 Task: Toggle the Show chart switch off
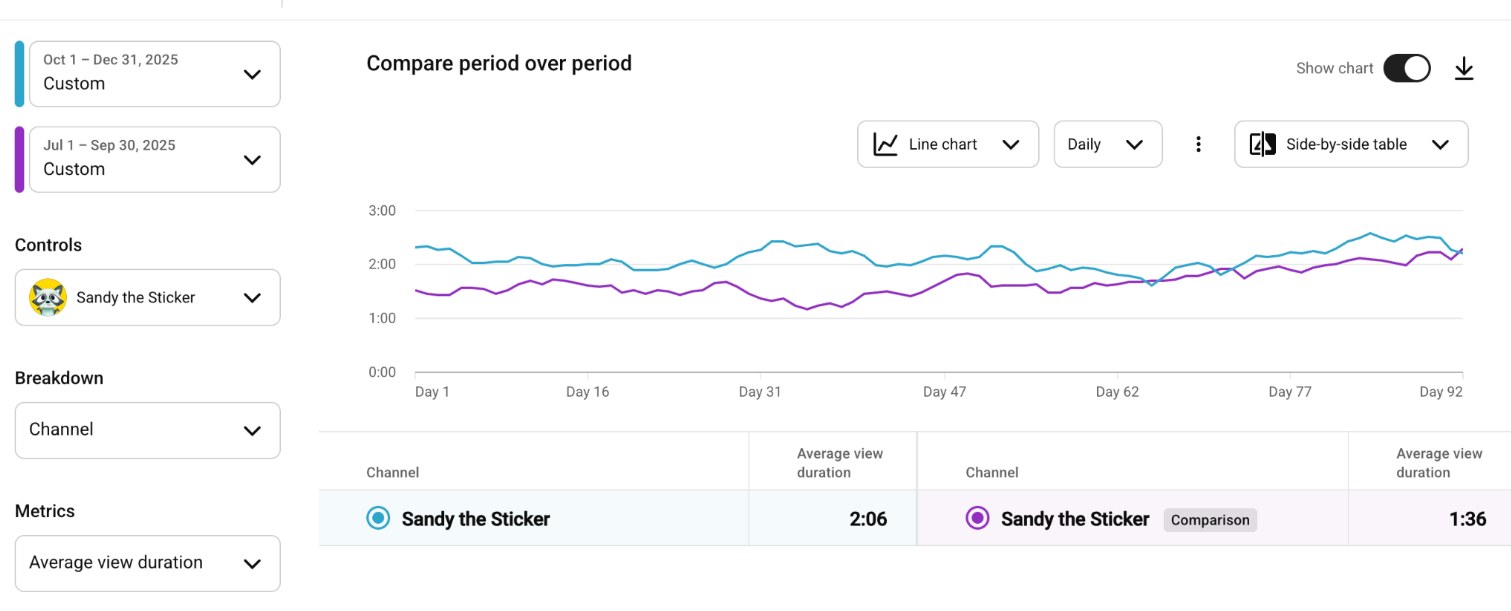(1407, 68)
